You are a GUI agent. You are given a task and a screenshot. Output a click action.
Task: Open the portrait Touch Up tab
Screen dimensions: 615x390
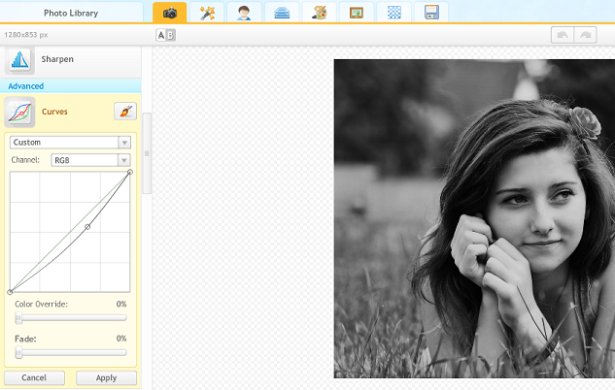pos(244,13)
